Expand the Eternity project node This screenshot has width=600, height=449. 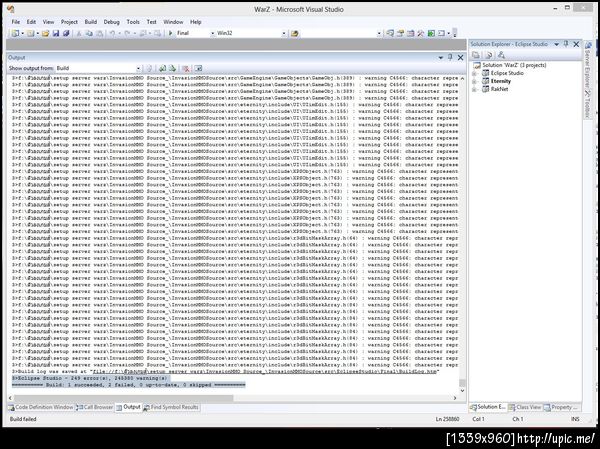coord(474,81)
